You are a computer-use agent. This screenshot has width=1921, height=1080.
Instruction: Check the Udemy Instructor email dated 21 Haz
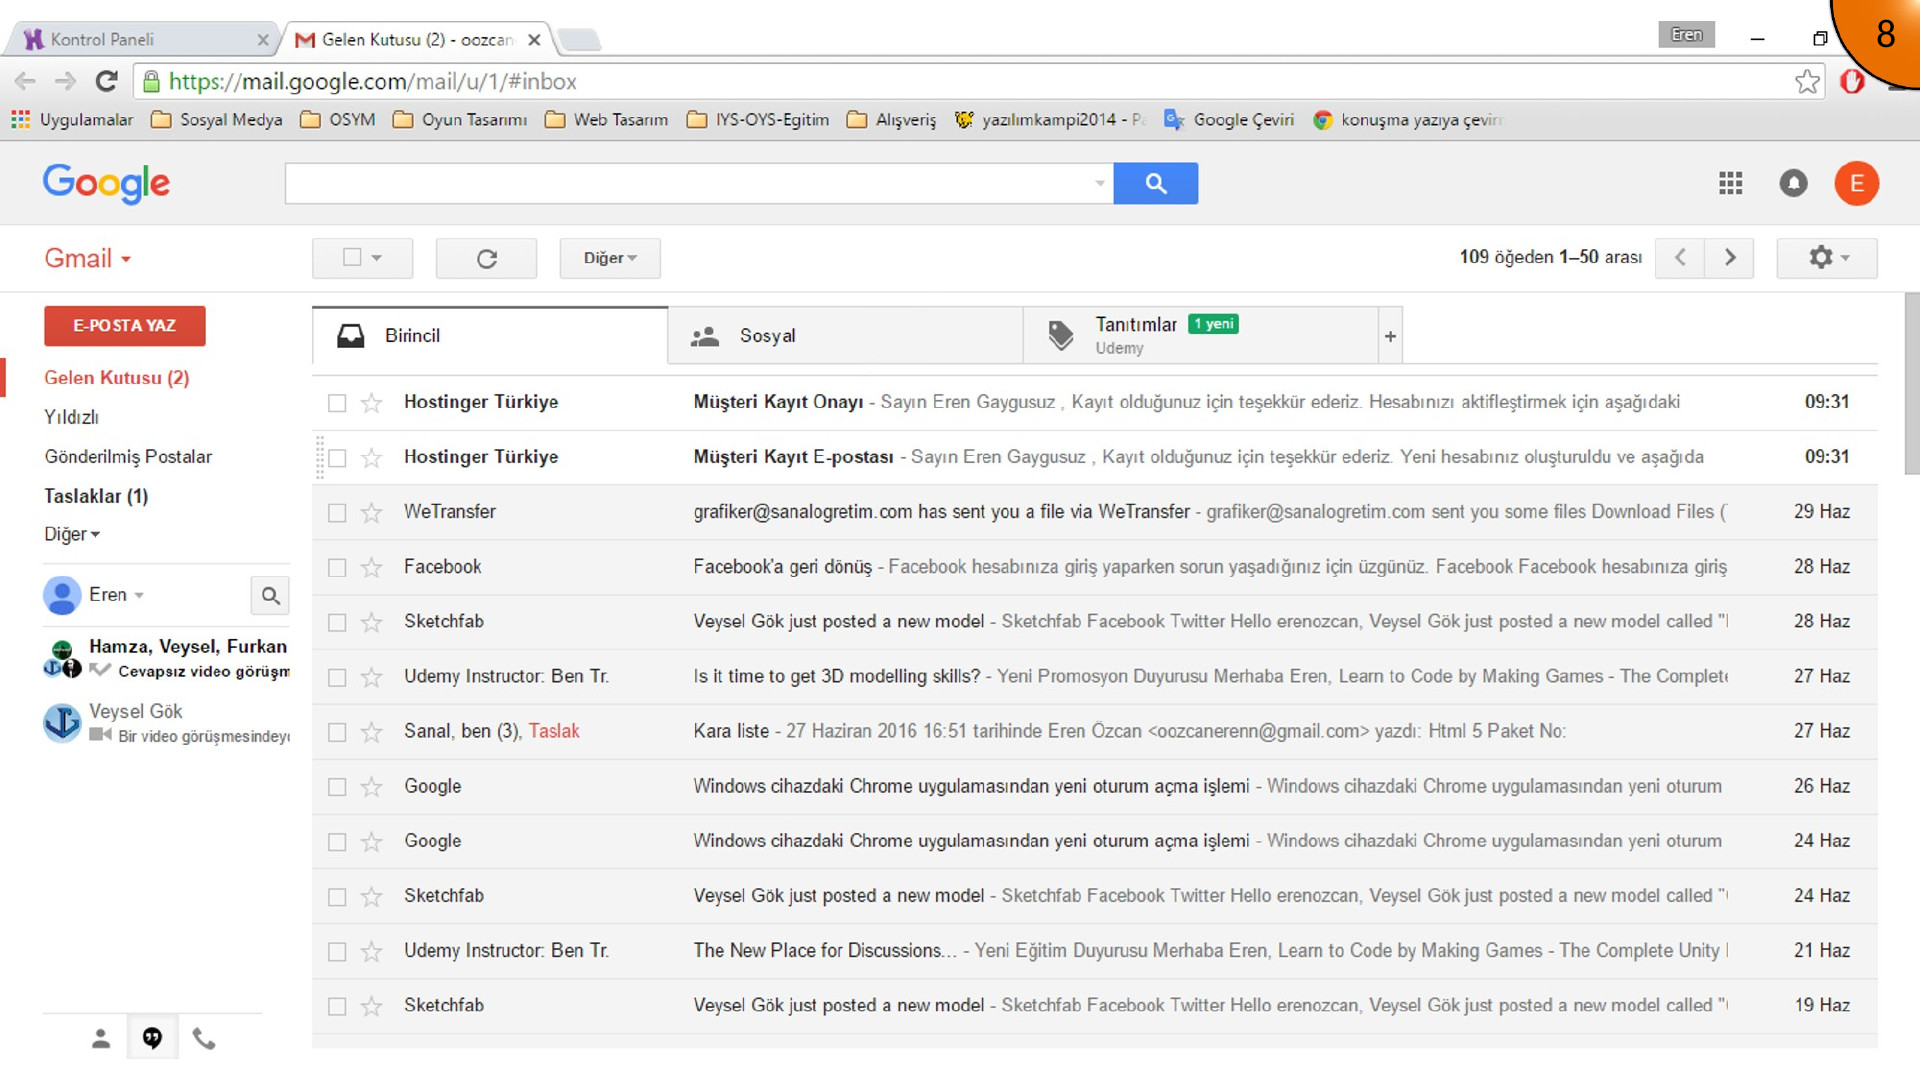tap(337, 951)
